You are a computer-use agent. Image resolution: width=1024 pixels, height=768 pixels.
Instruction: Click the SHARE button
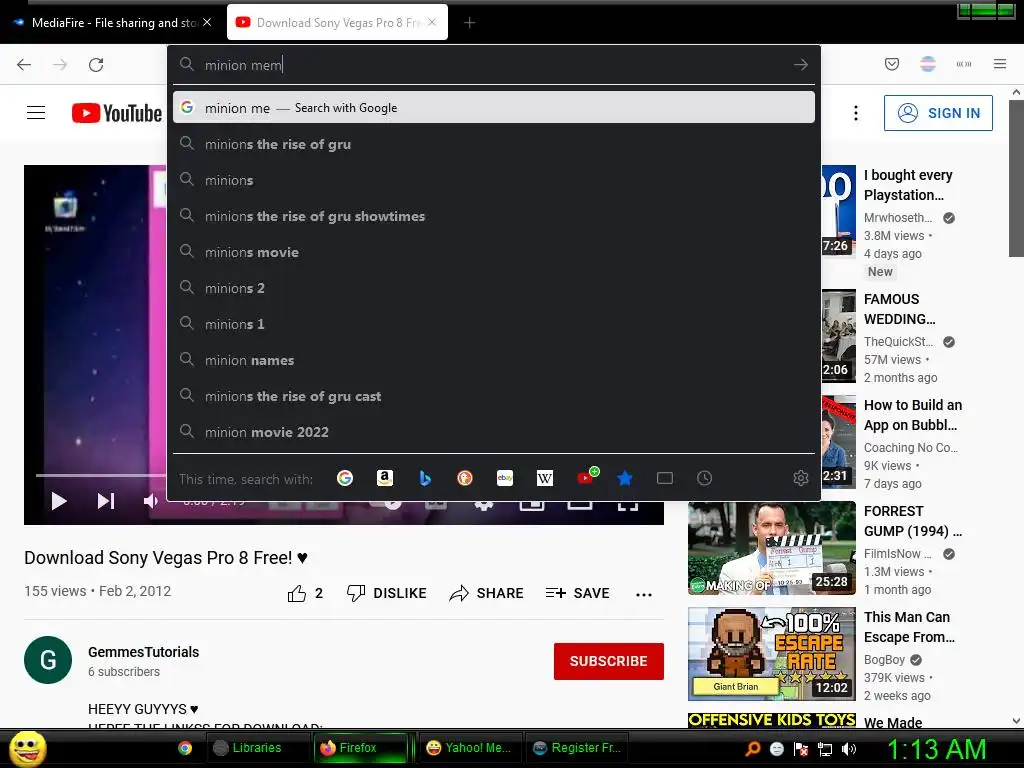(487, 593)
